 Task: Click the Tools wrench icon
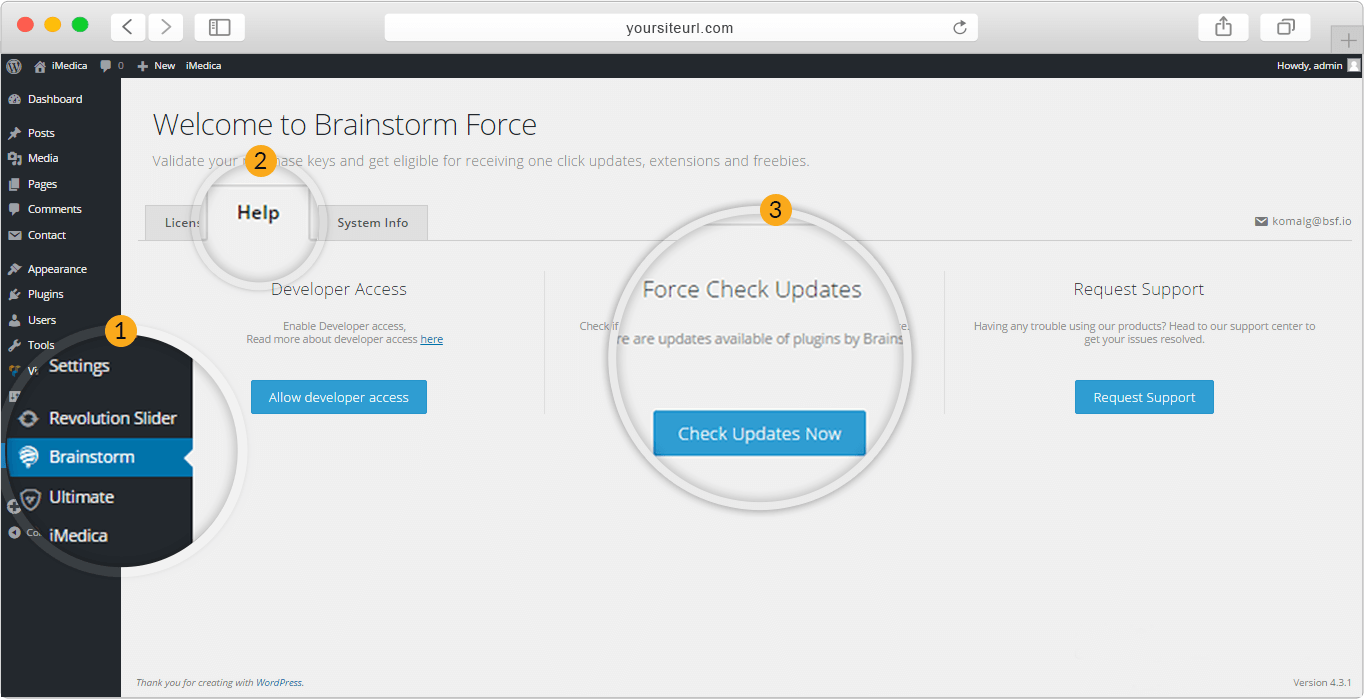click(x=14, y=345)
